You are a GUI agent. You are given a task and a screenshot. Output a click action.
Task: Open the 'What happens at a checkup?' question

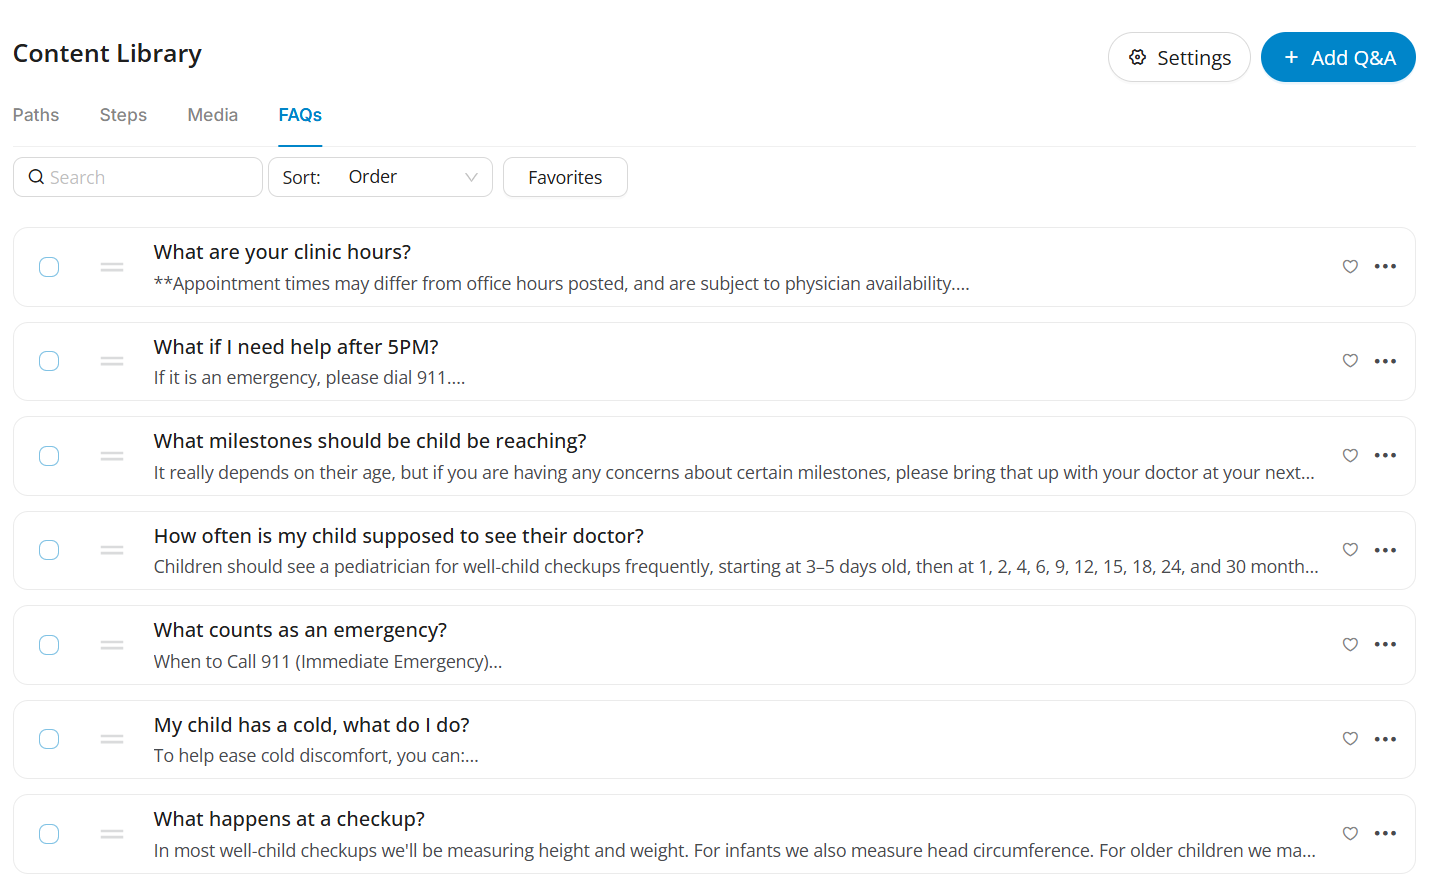coord(289,819)
